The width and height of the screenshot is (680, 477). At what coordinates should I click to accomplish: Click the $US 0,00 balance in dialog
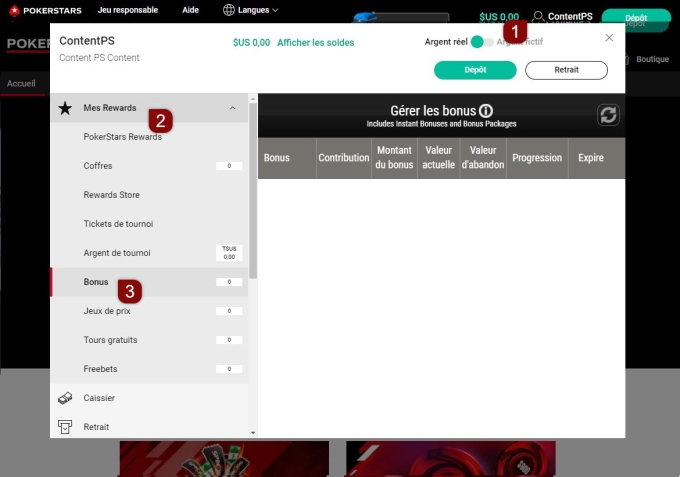click(x=252, y=42)
